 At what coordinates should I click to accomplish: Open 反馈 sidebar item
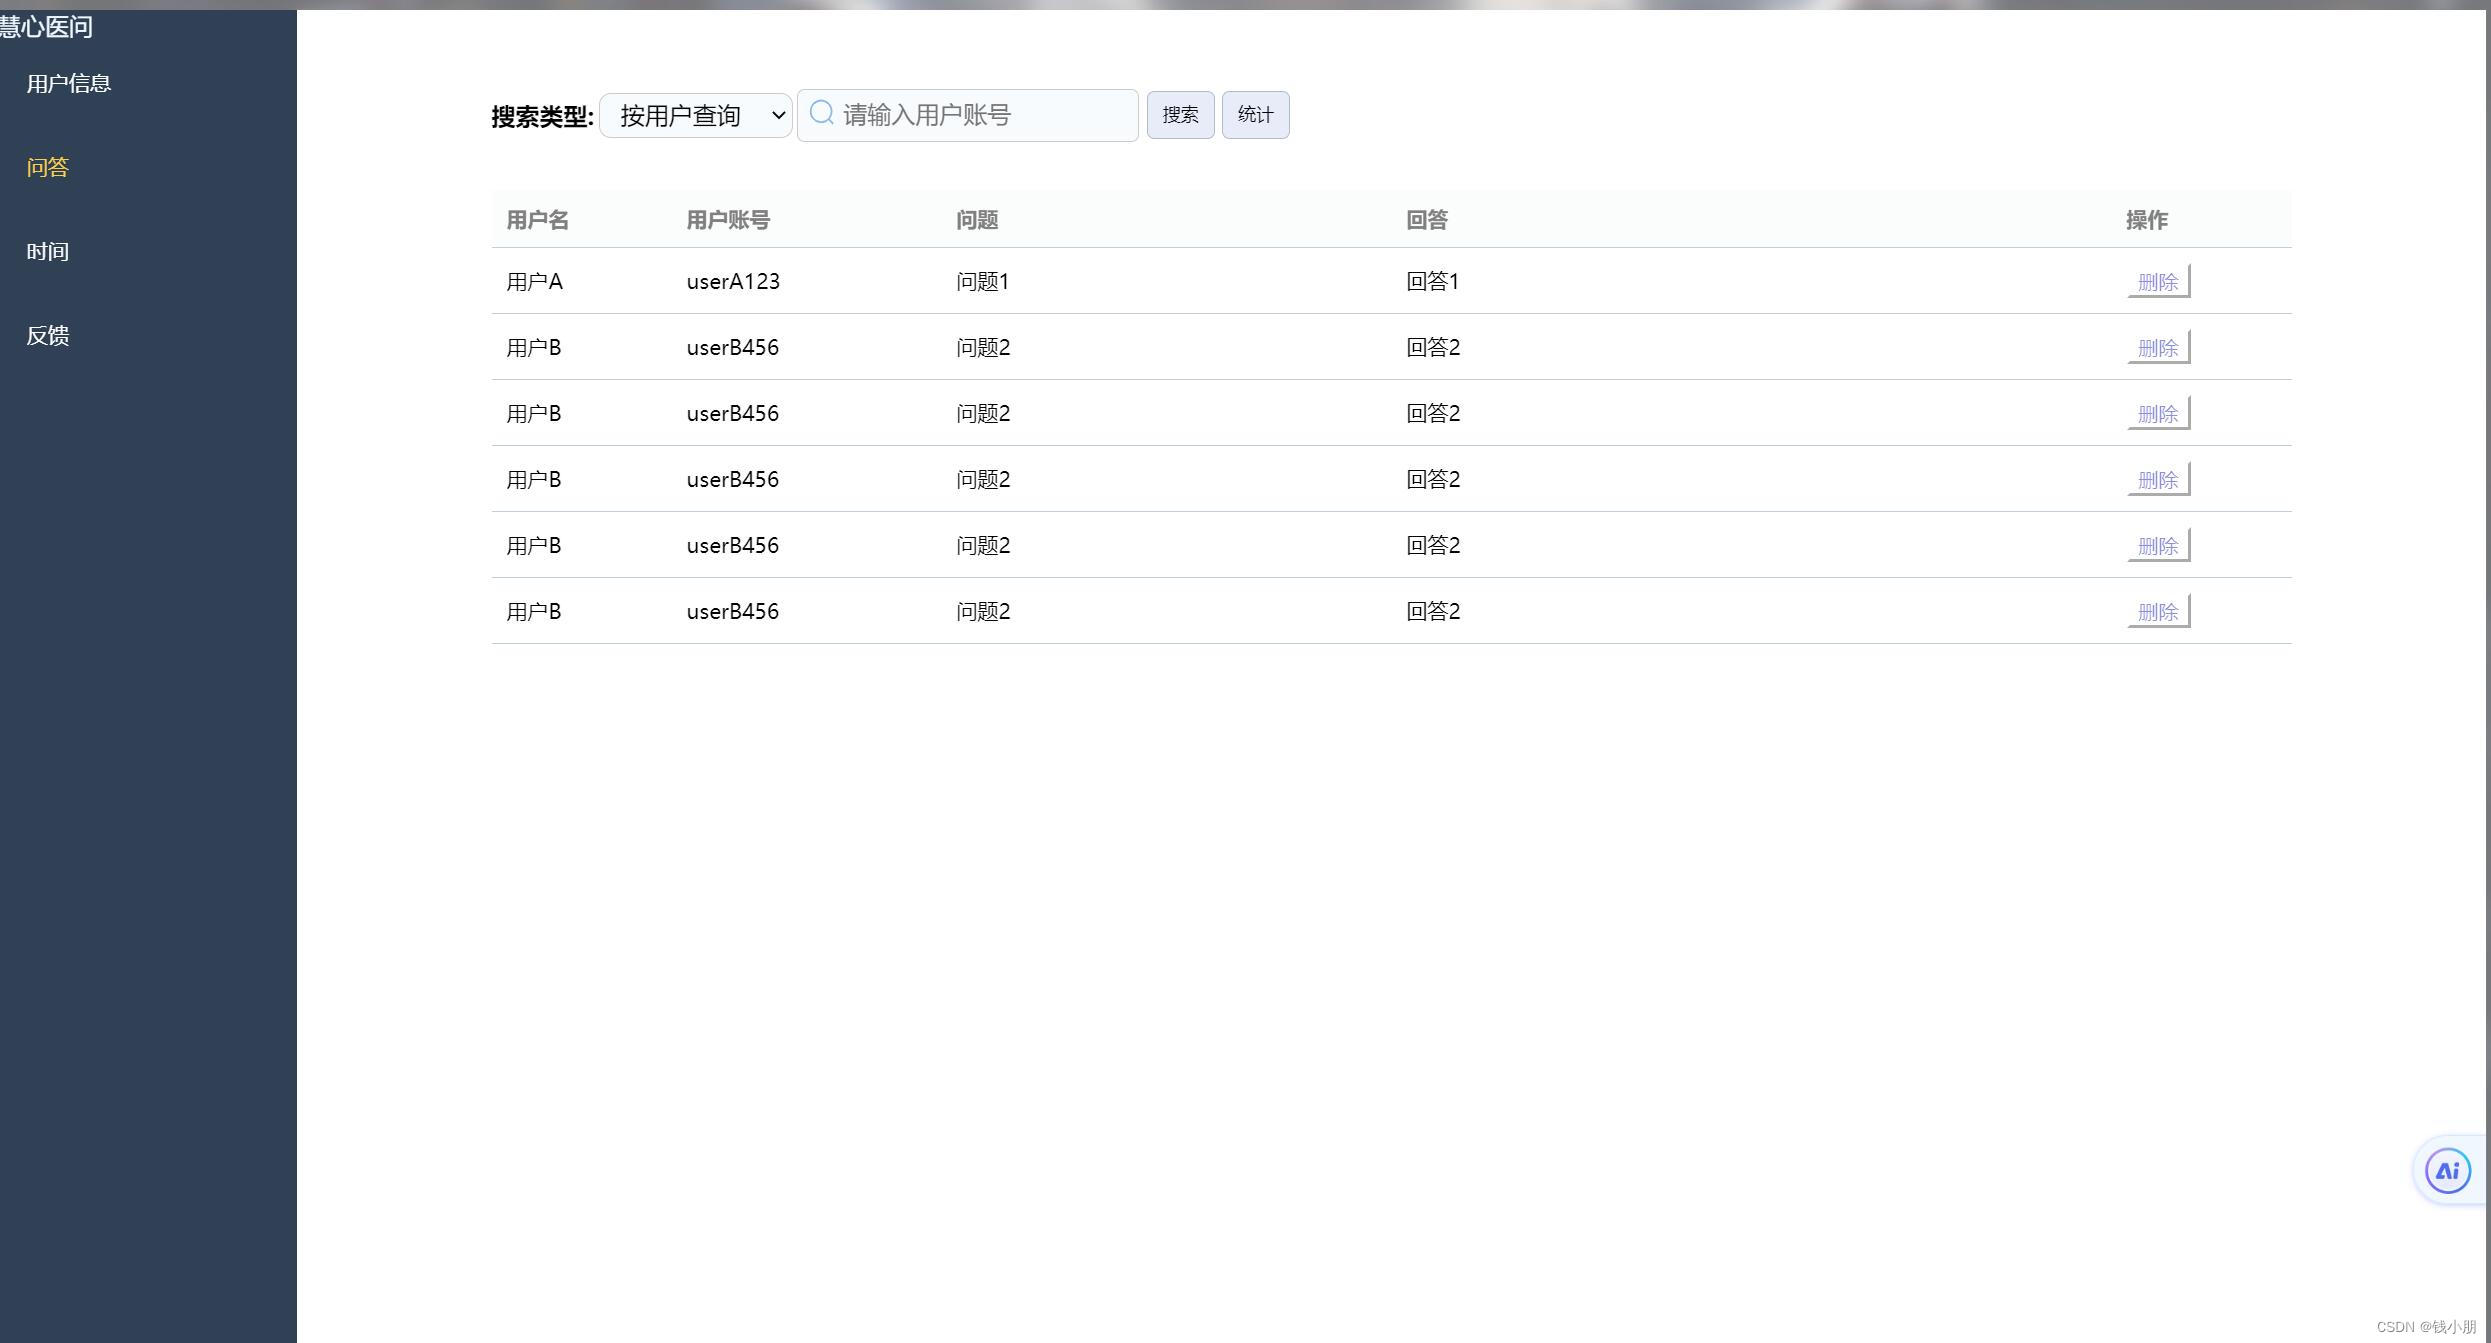click(x=48, y=336)
